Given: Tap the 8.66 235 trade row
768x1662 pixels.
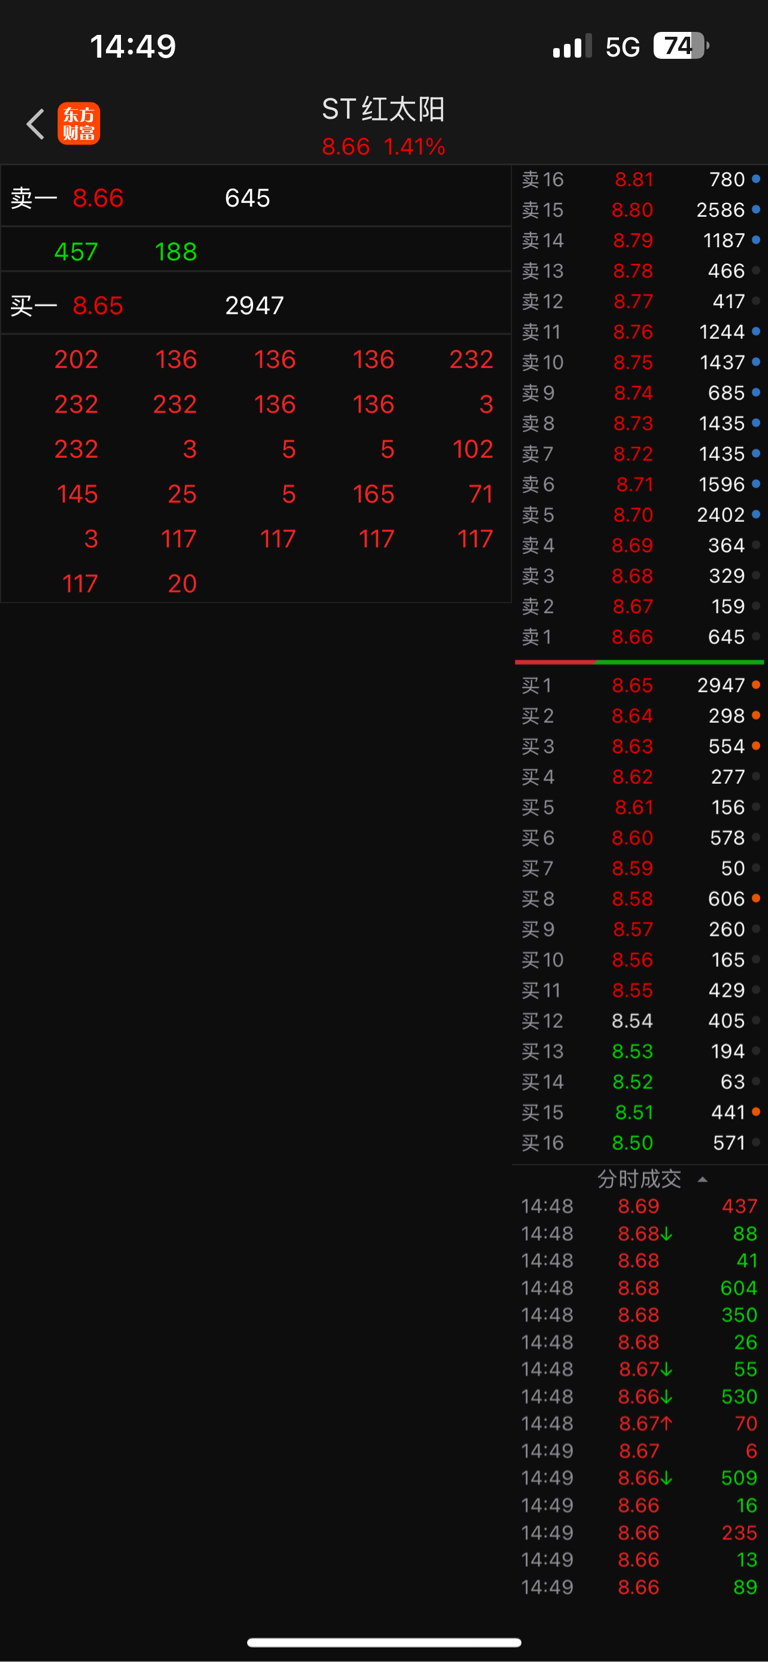Looking at the screenshot, I should pos(640,1533).
